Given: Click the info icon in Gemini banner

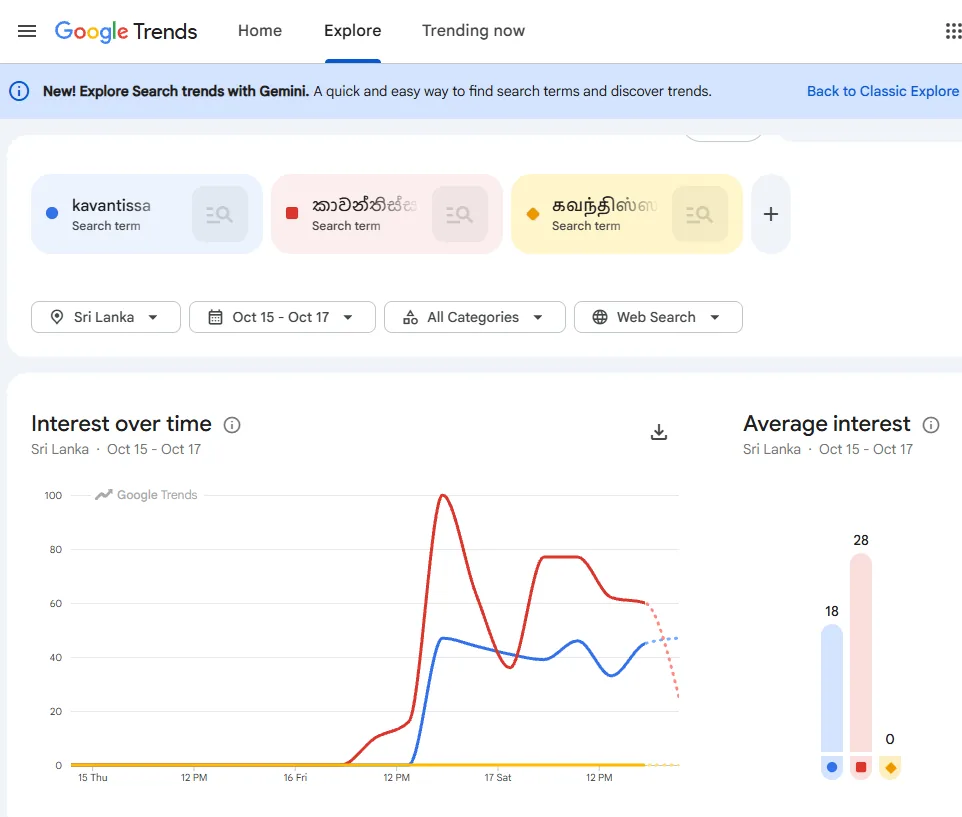Looking at the screenshot, I should [19, 91].
